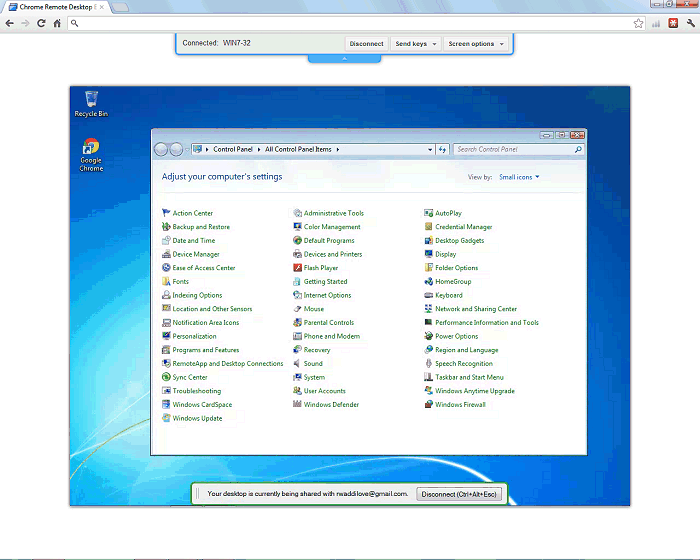
Task: Open Programs and Features link
Action: click(x=206, y=350)
